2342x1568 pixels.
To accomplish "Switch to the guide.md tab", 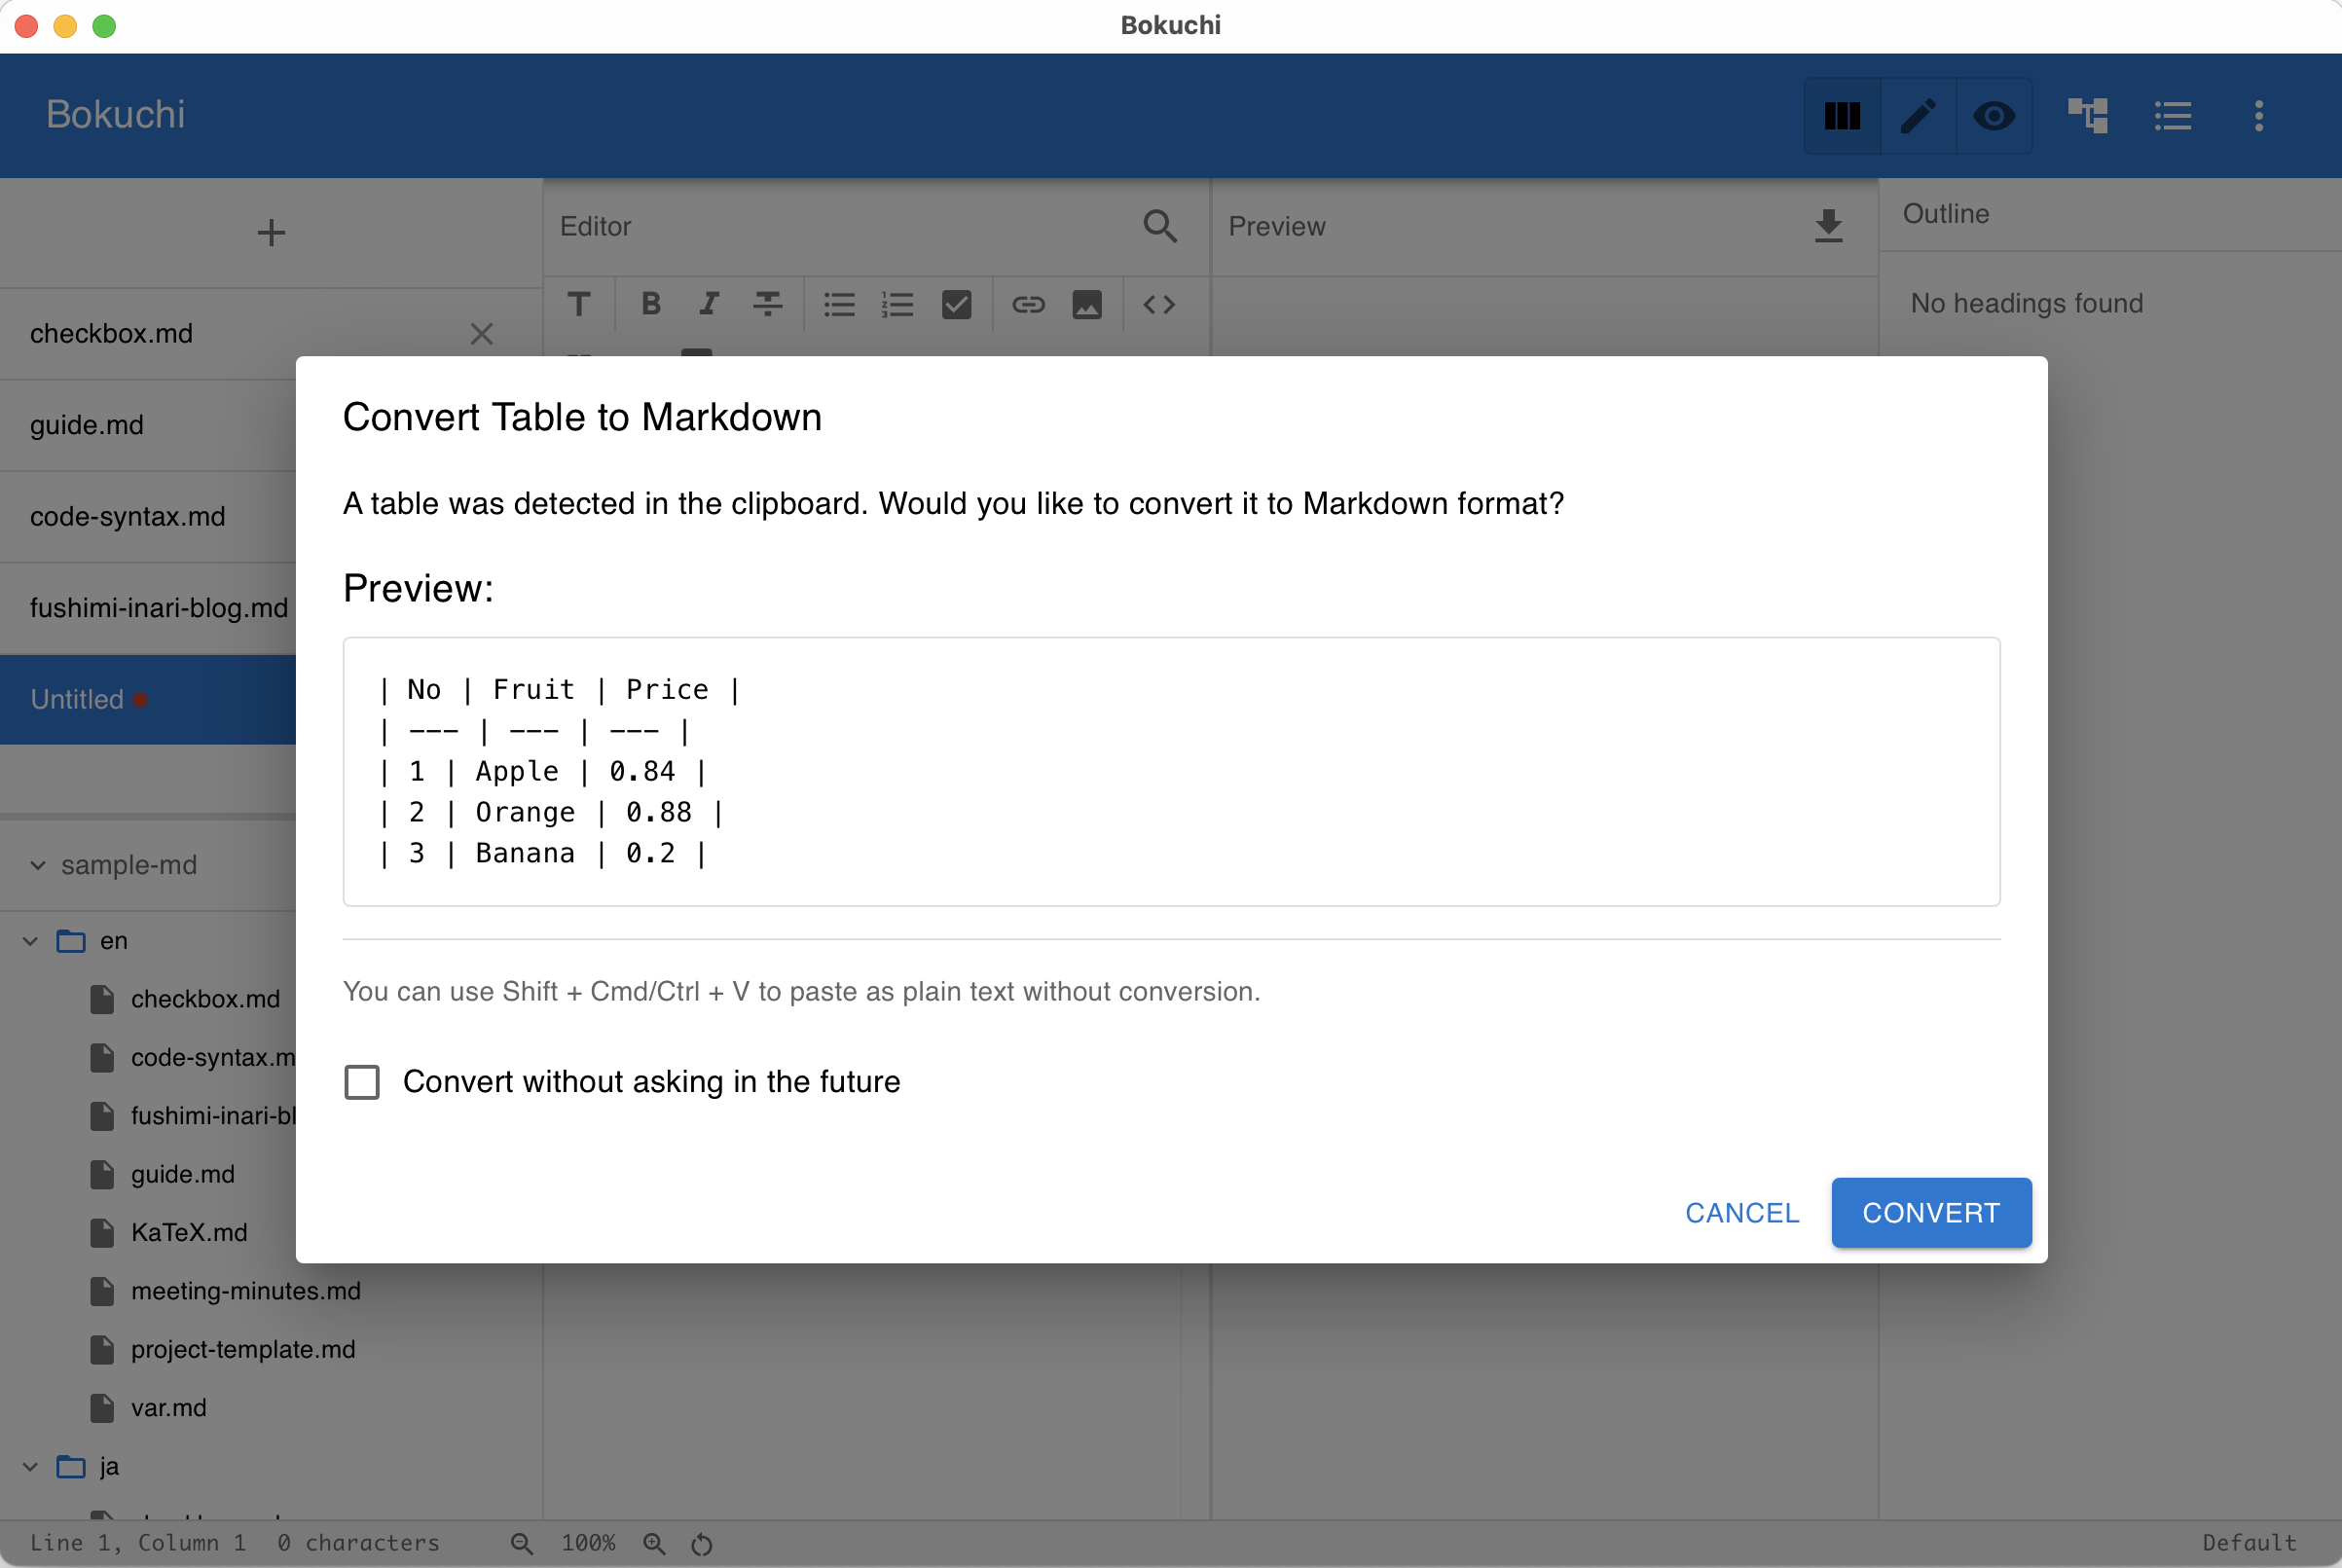I will coord(86,425).
